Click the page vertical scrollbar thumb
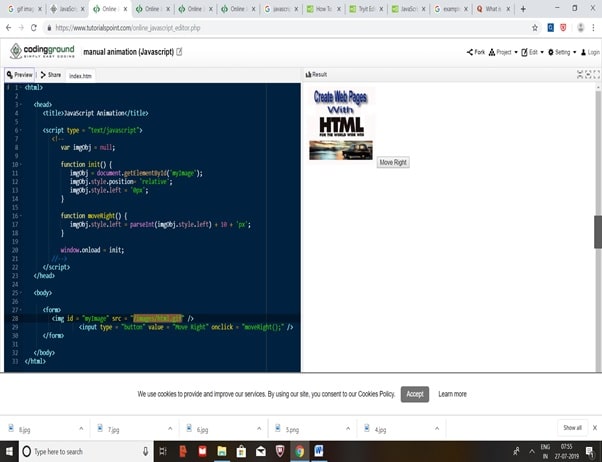 click(598, 232)
